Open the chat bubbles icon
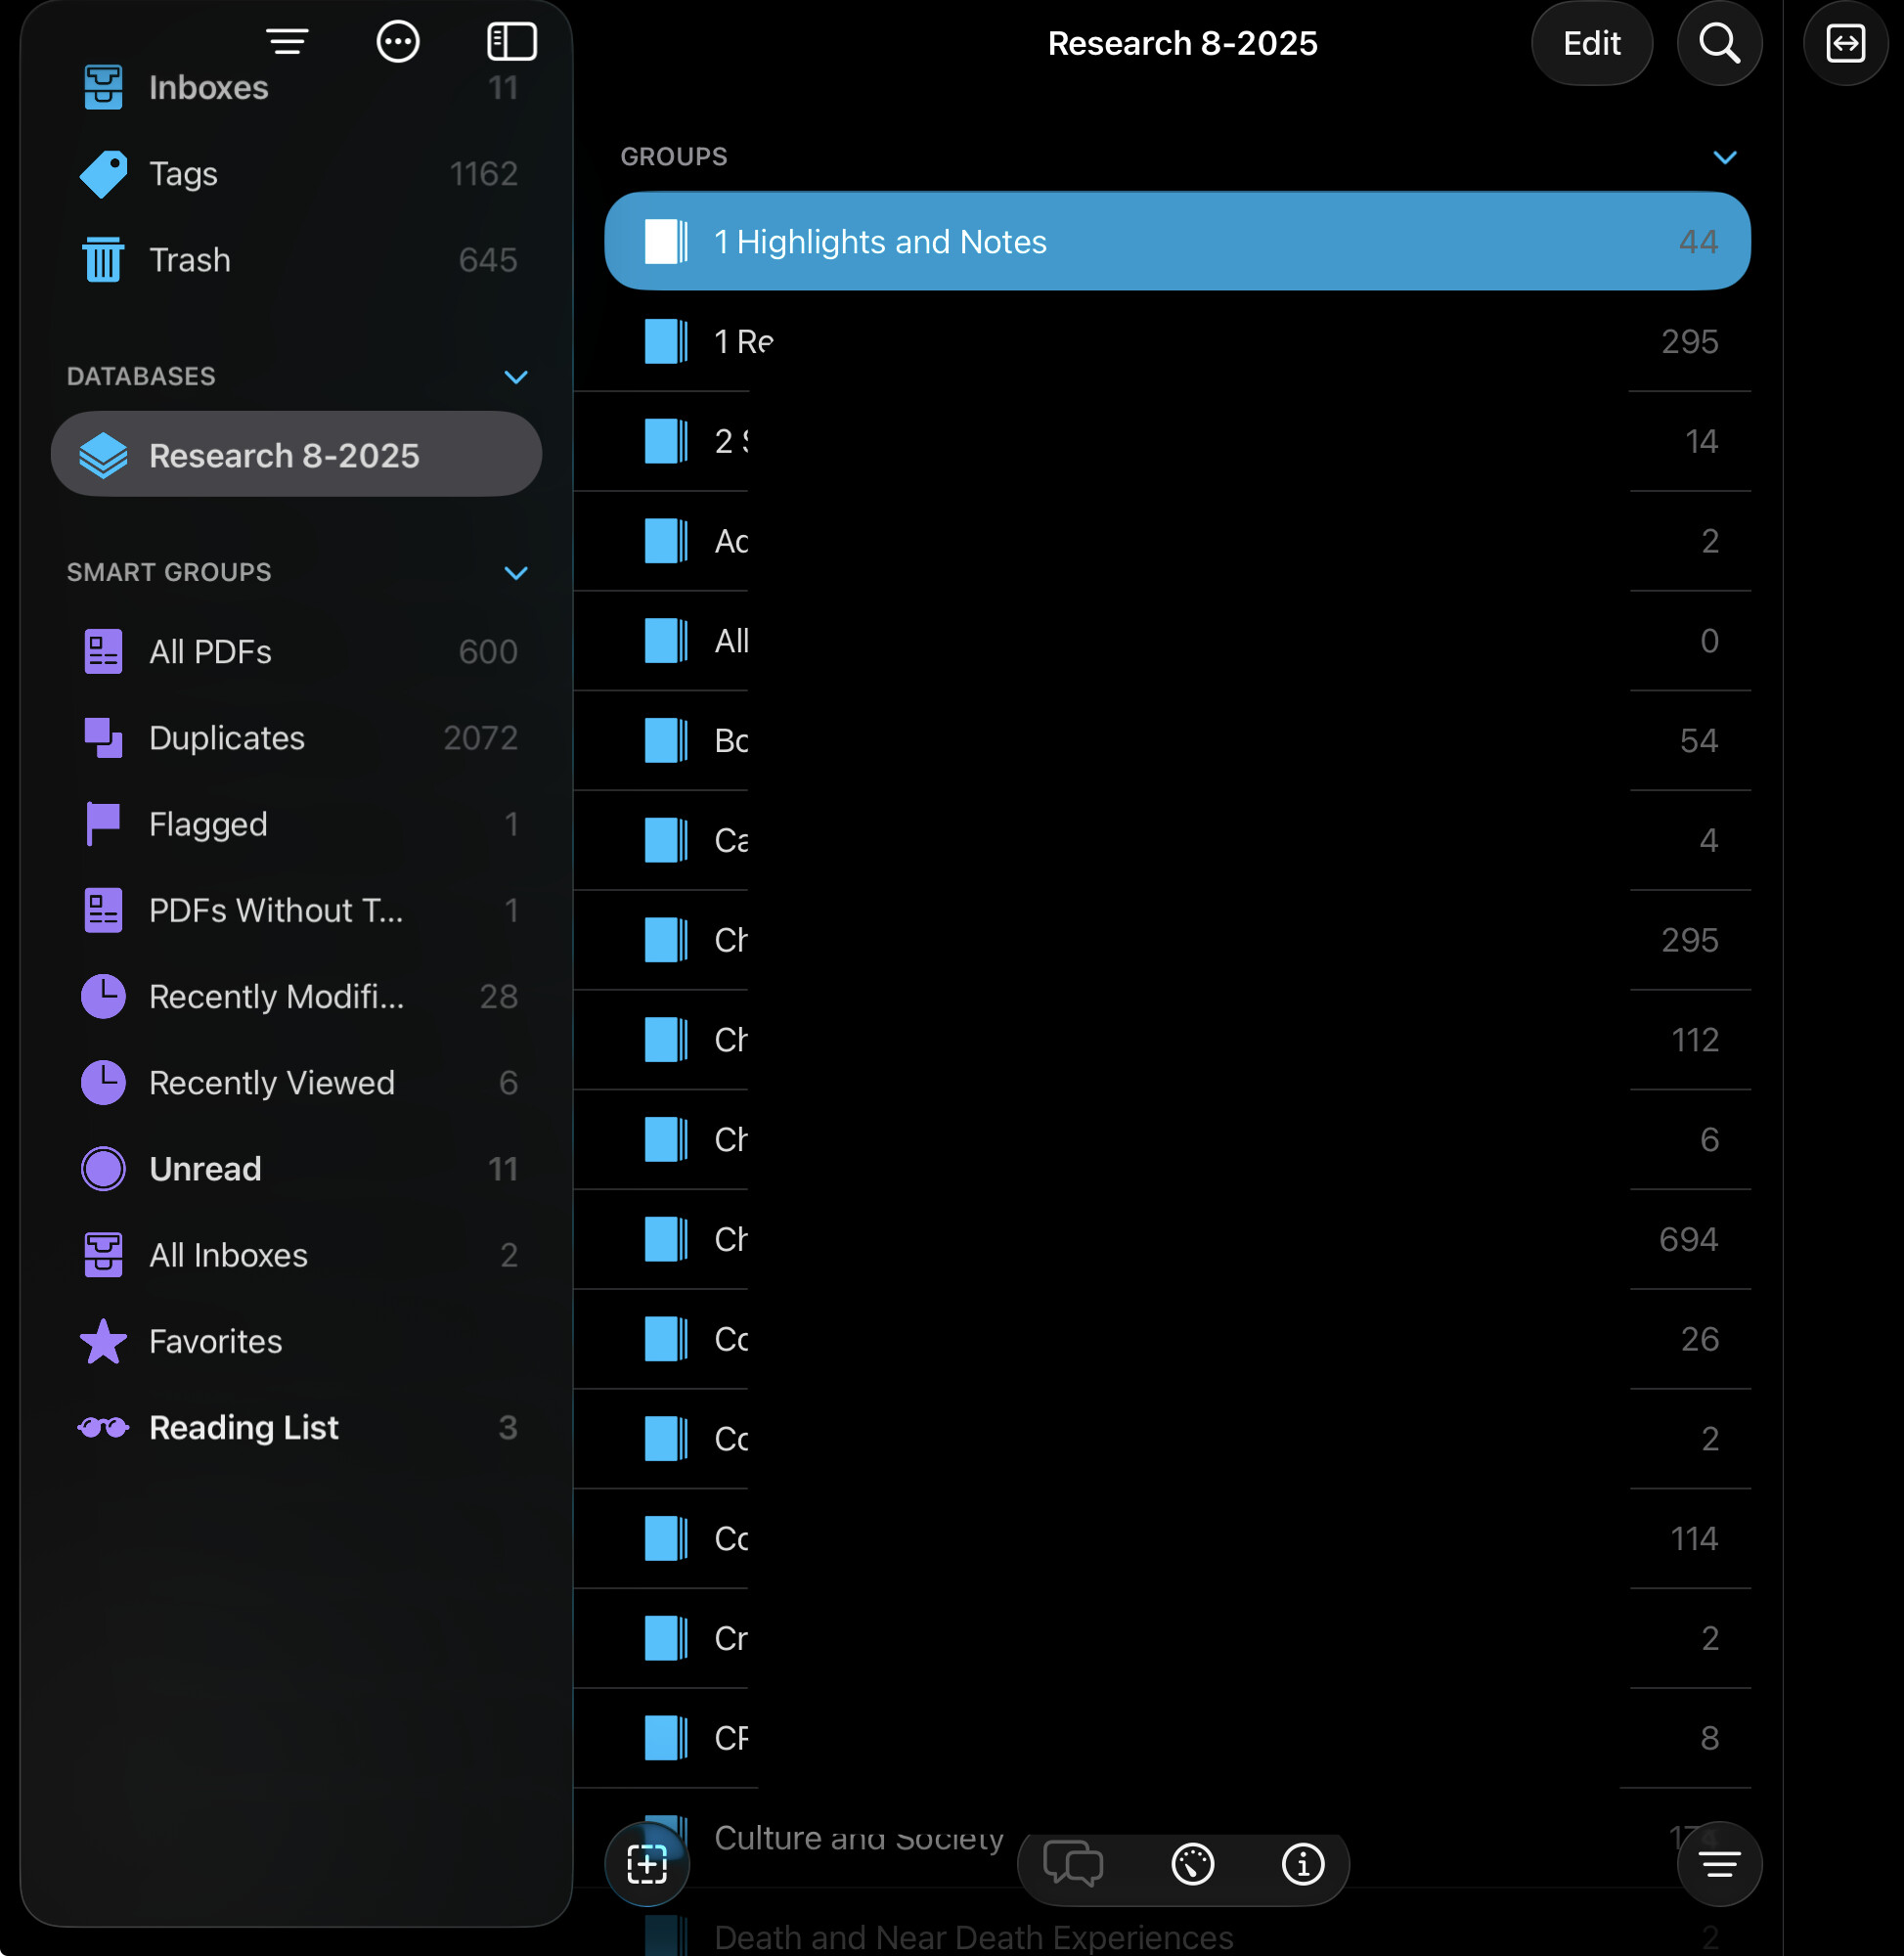 [1073, 1864]
